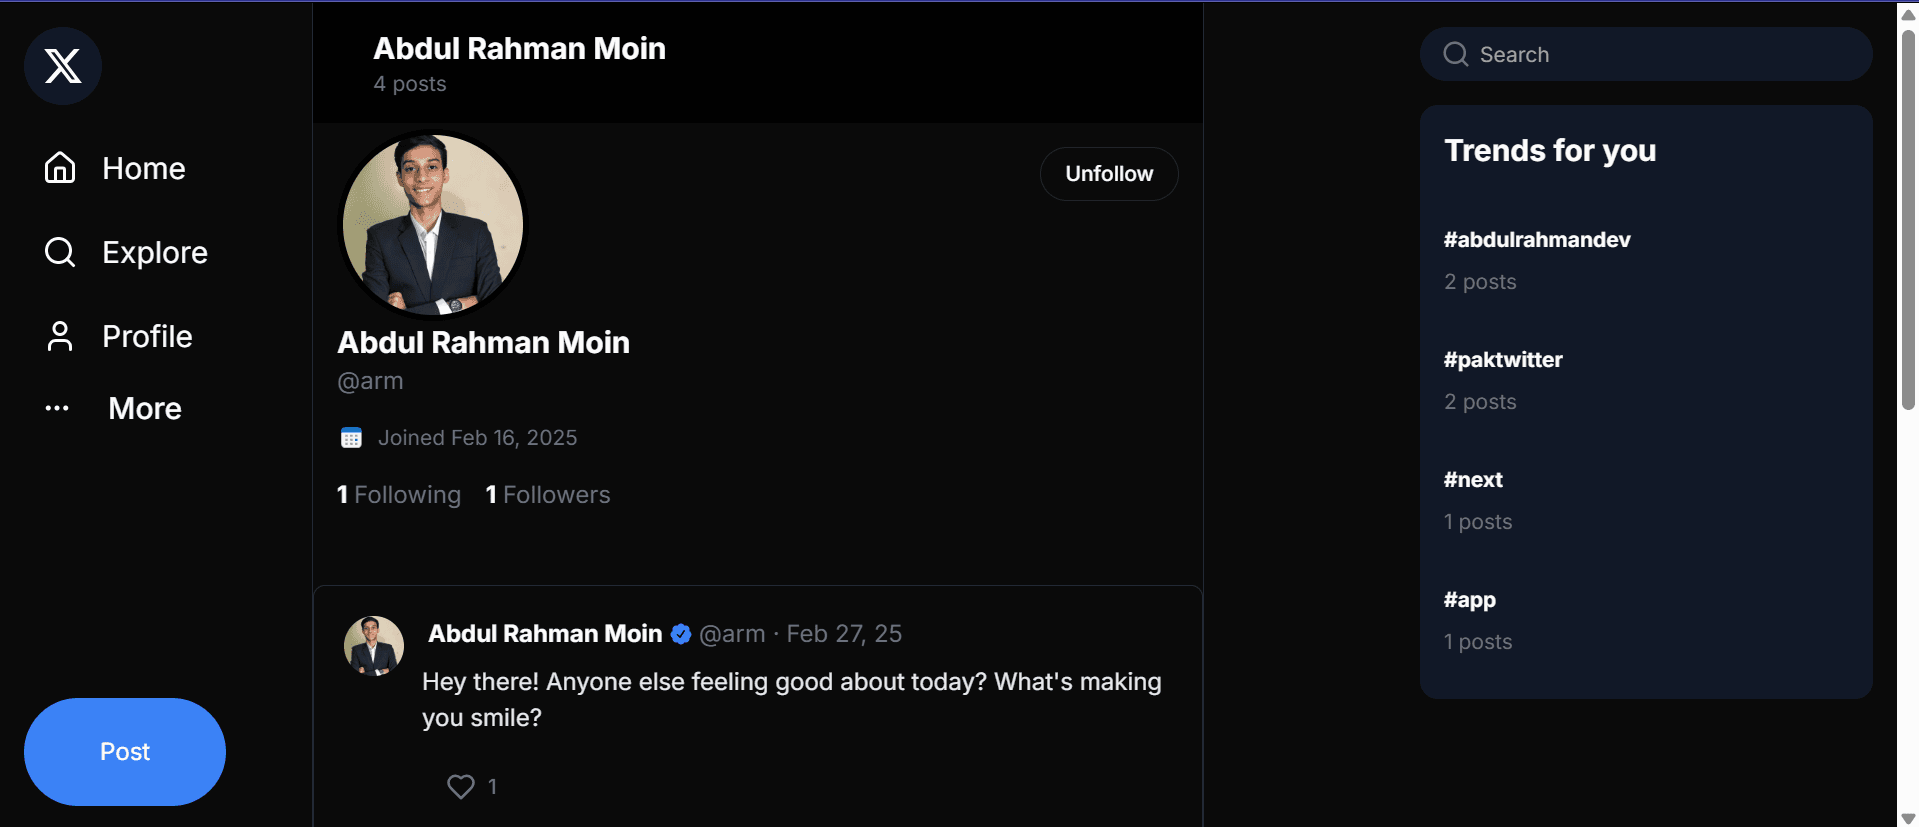Viewport: 1919px width, 827px height.
Task: Open the #abdulrahmandev trend
Action: tap(1537, 239)
